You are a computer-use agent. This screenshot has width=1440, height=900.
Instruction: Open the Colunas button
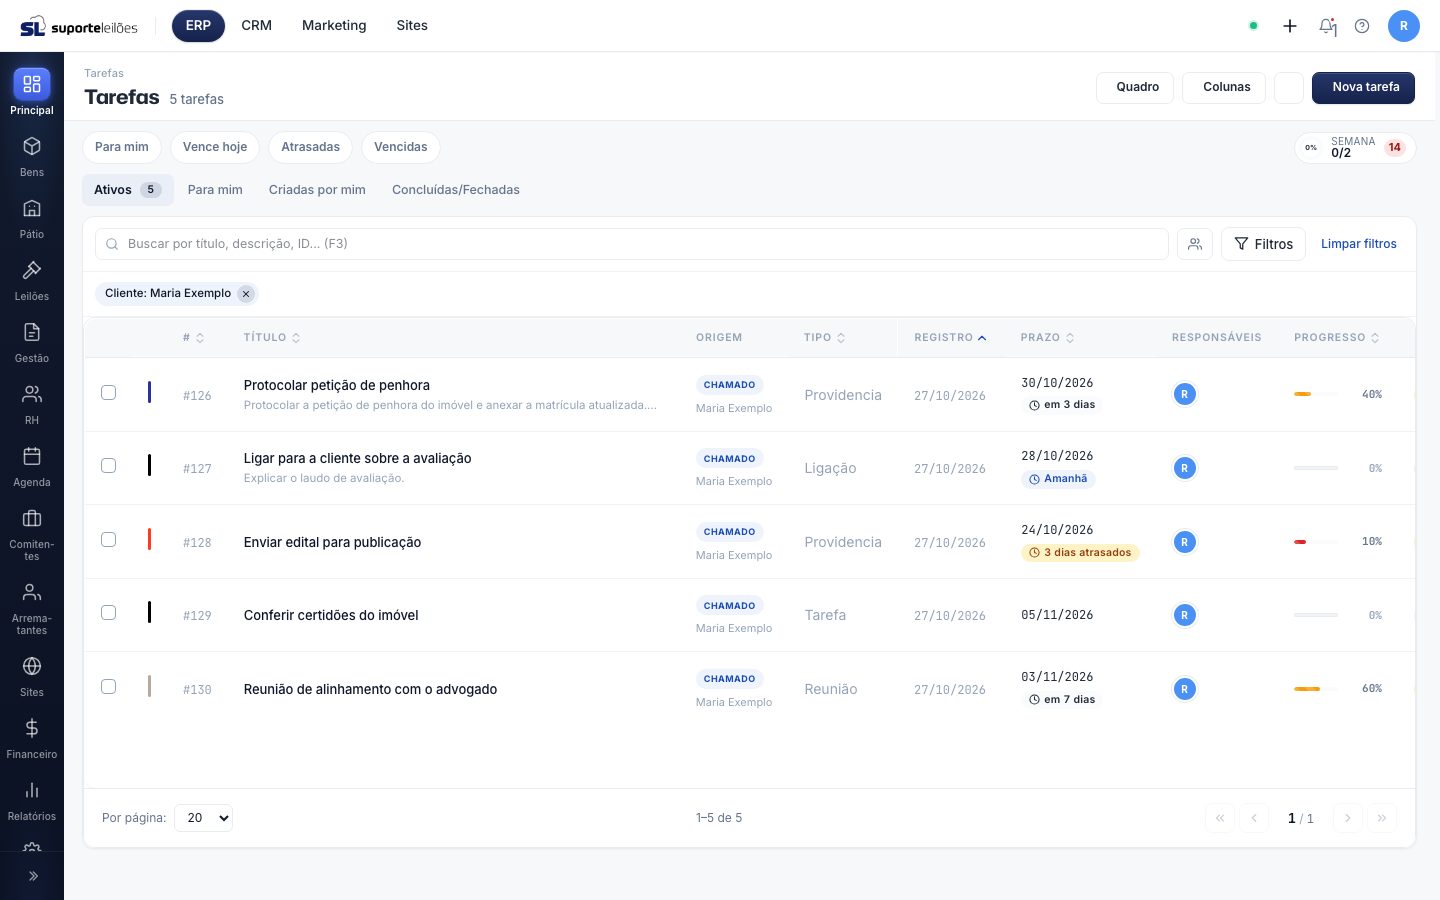point(1224,87)
